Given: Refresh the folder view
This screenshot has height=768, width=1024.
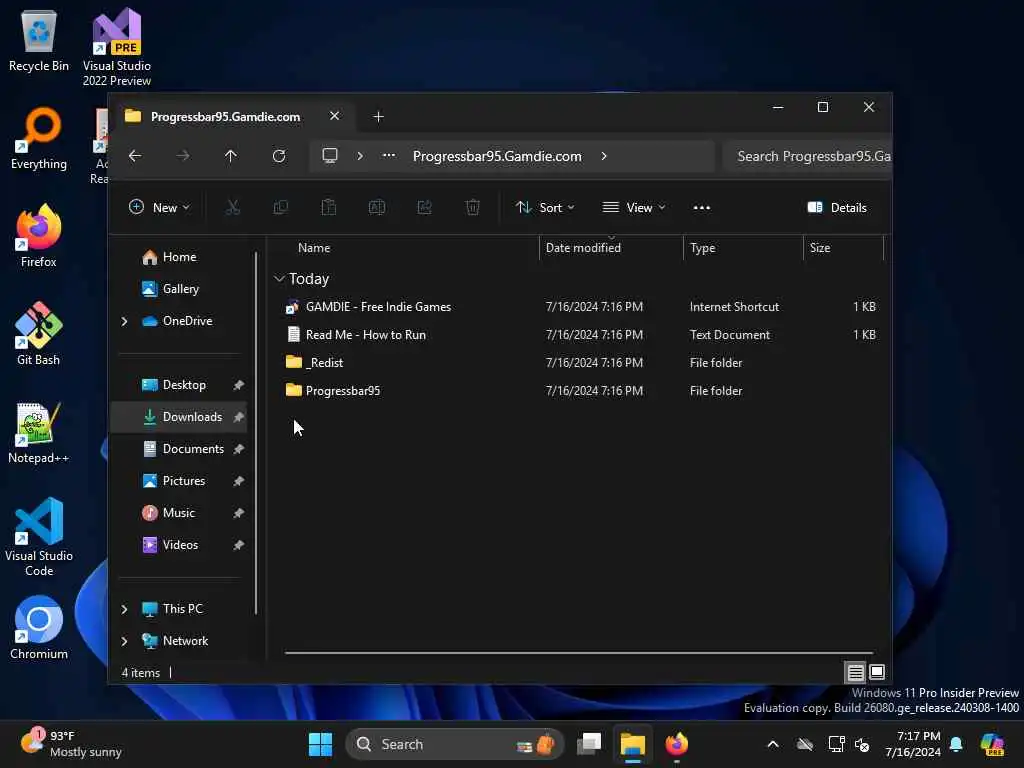Looking at the screenshot, I should point(279,156).
